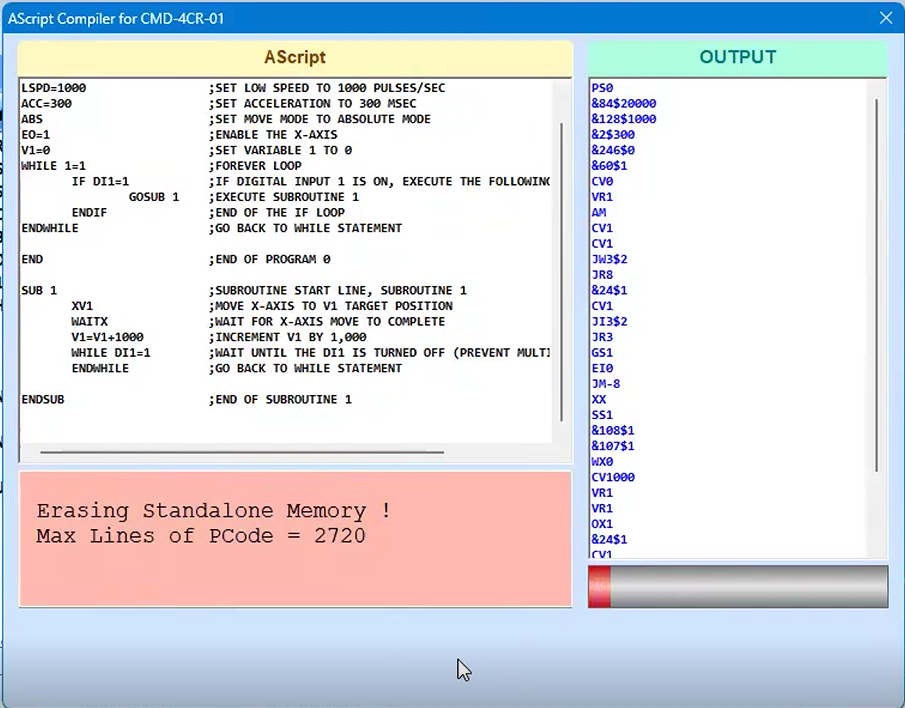Click the OUTPUT panel header
This screenshot has width=905, height=708.
pos(738,57)
